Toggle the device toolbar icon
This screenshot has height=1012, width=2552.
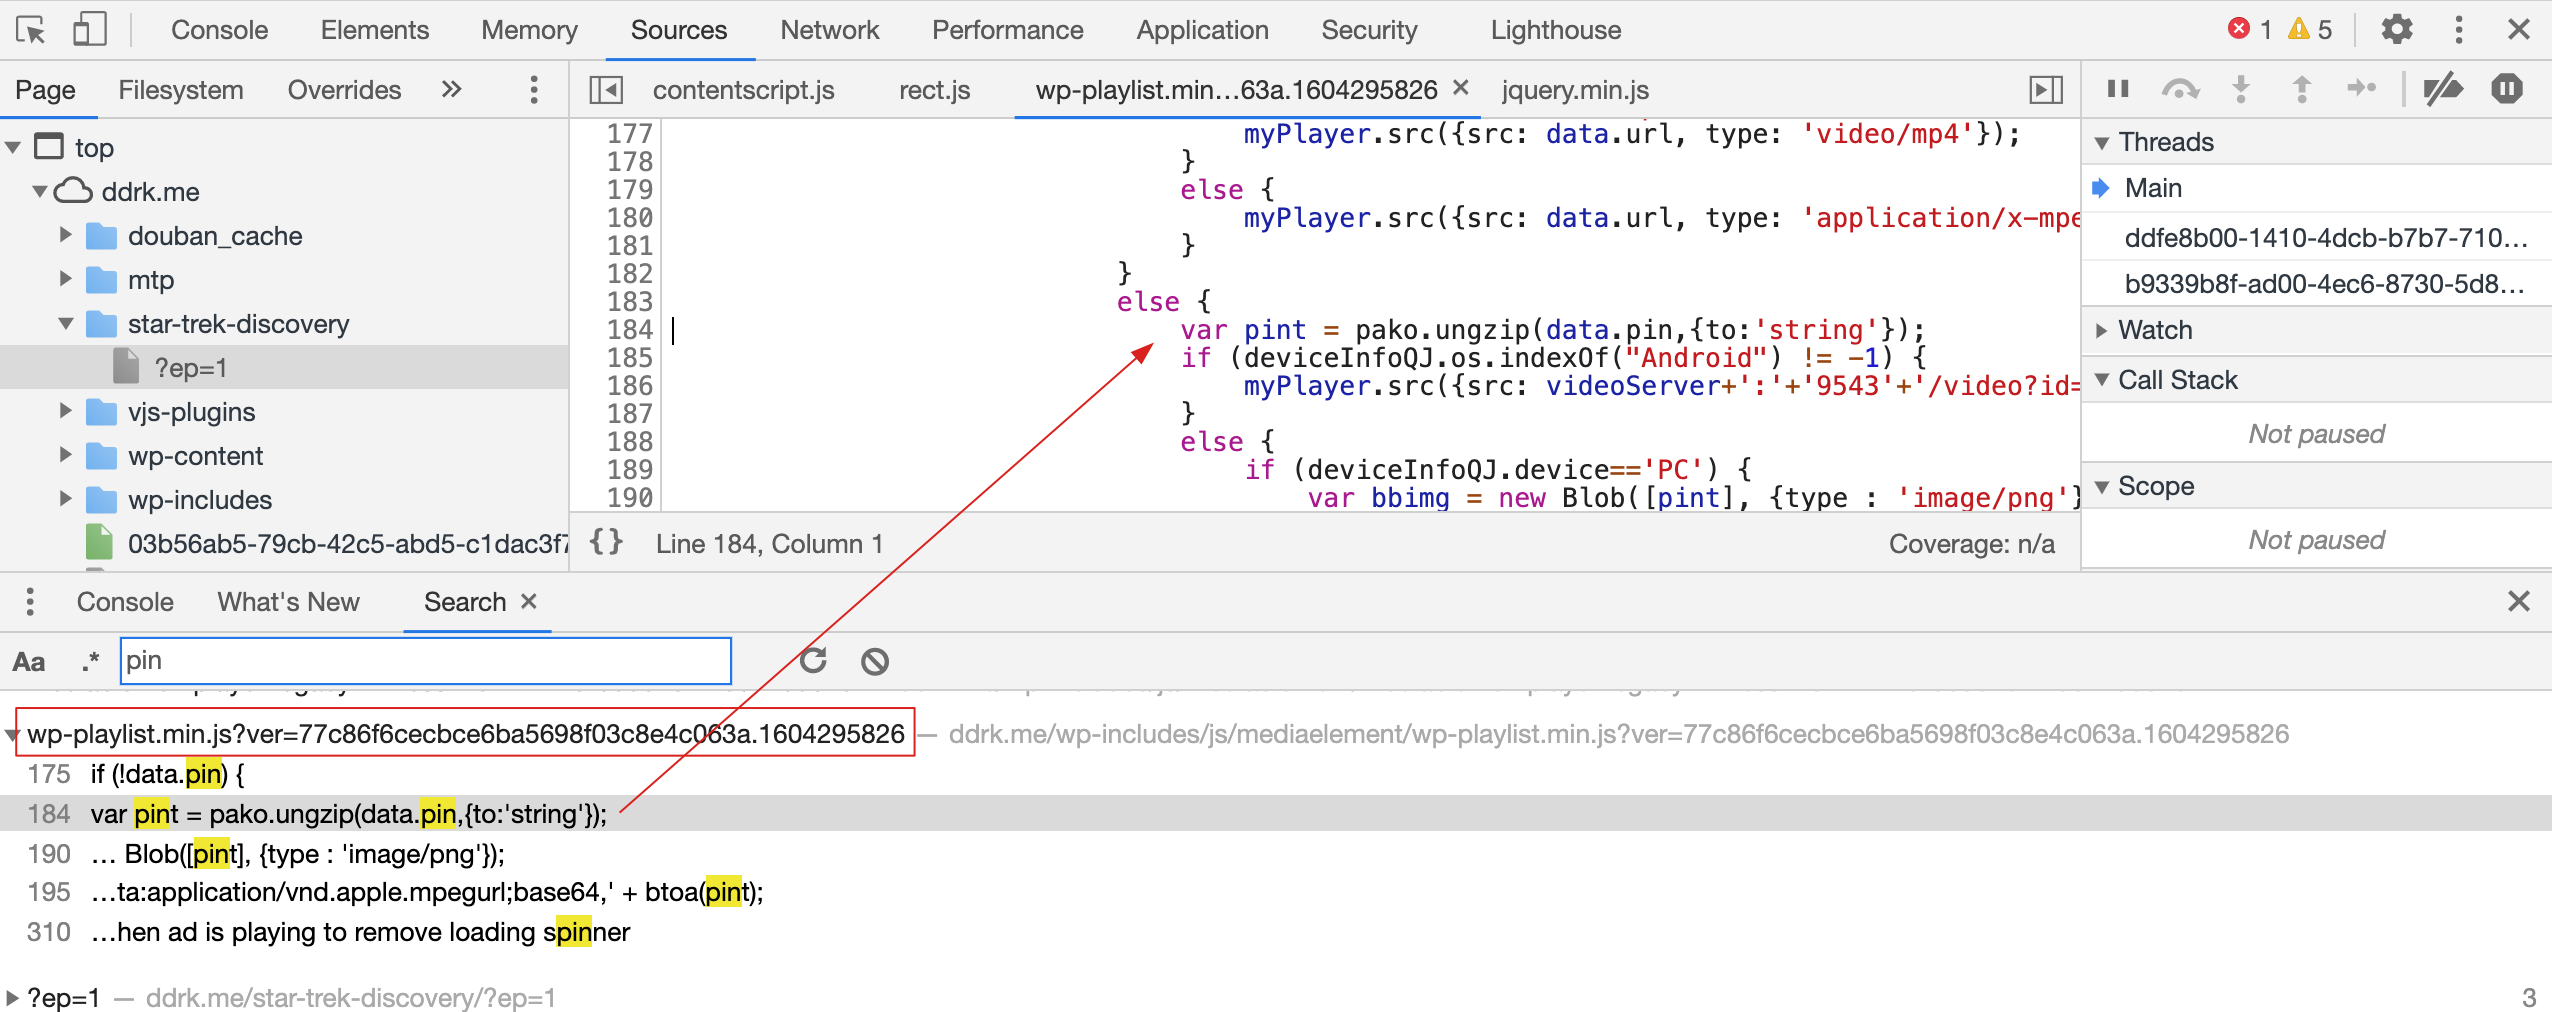pos(89,30)
